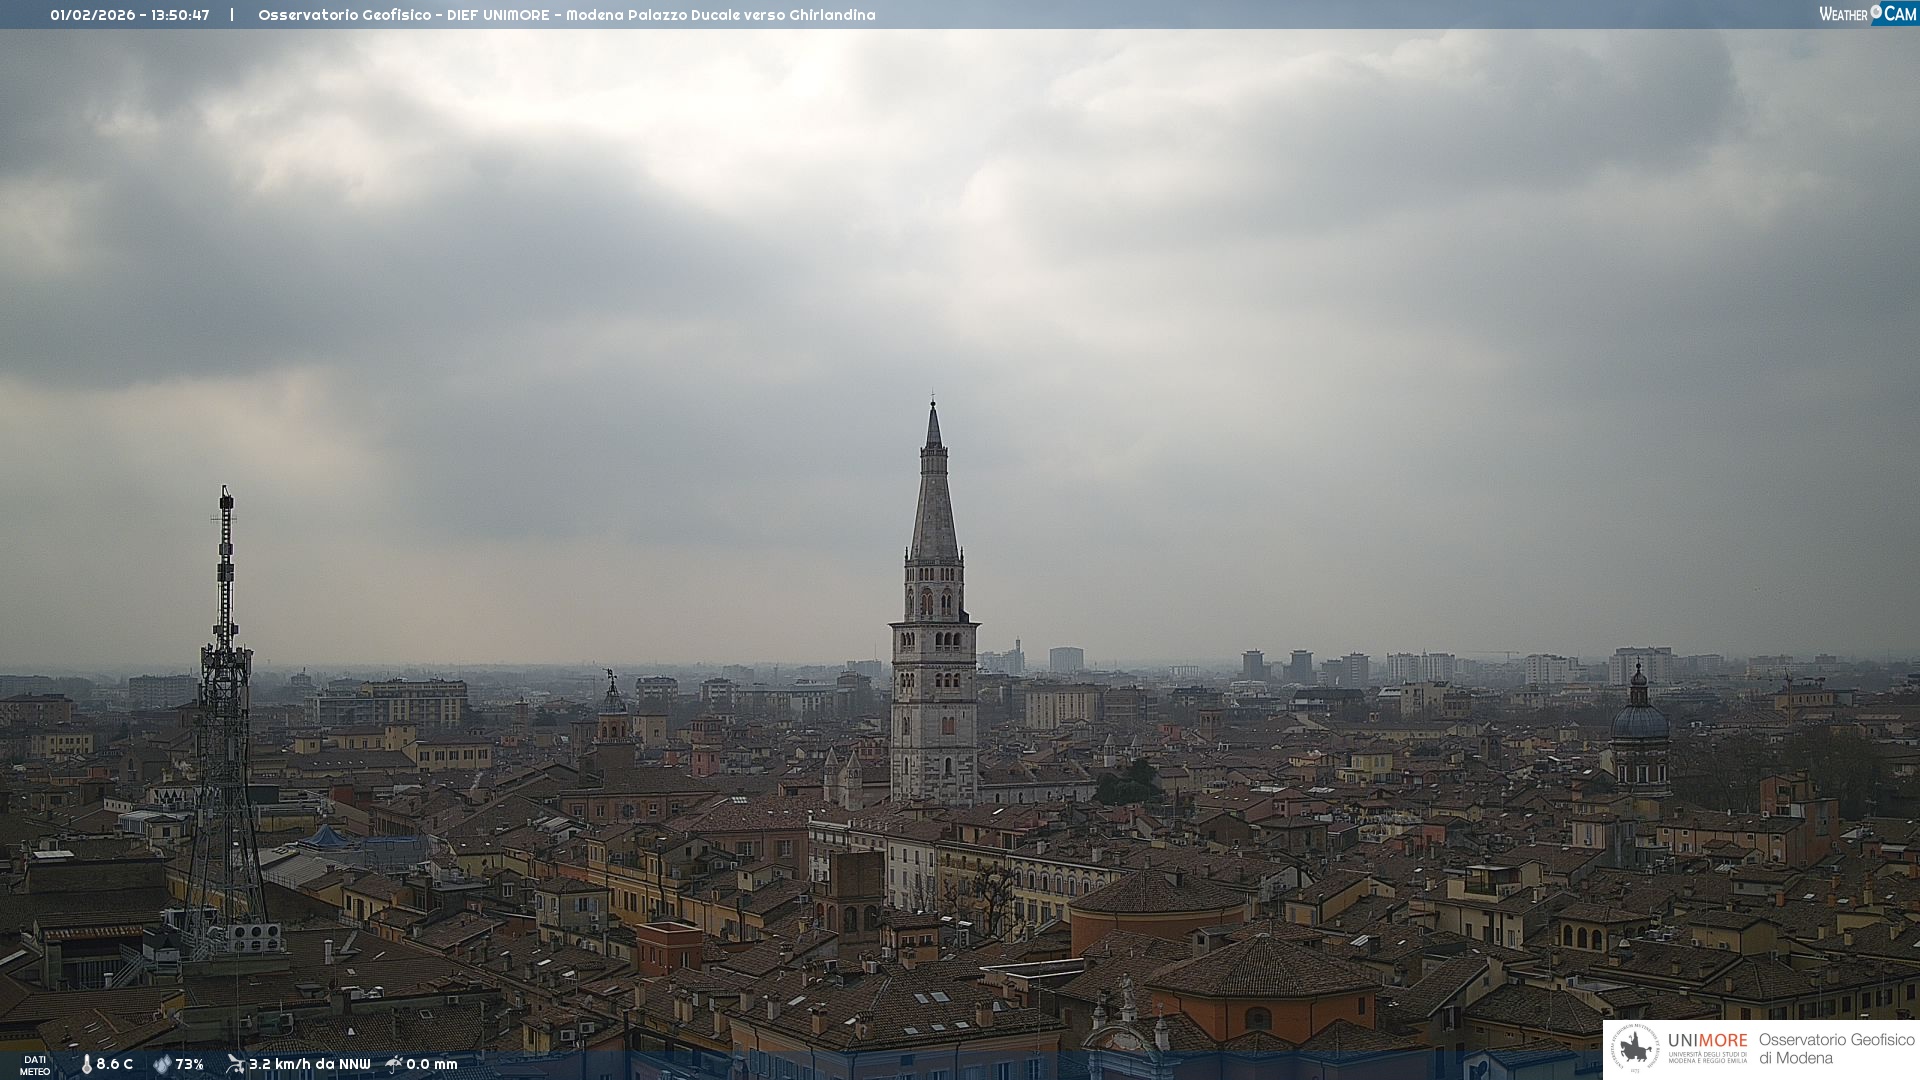Image resolution: width=1920 pixels, height=1080 pixels.
Task: Click the UNIMORE university name text
Action: (1707, 1041)
